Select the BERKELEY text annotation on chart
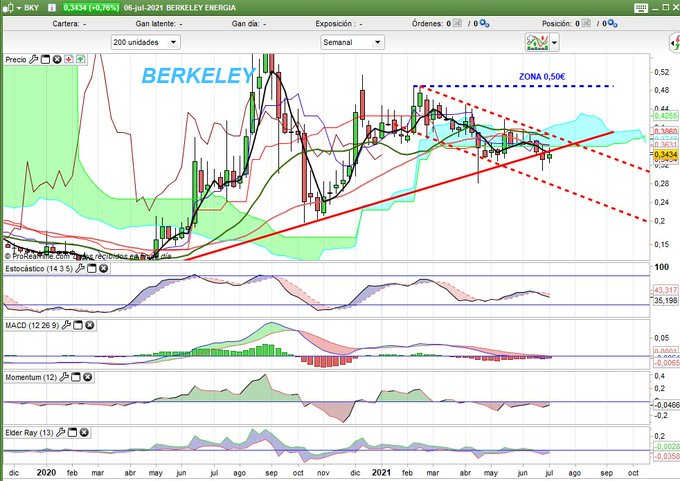Image resolution: width=680 pixels, height=481 pixels. pos(198,76)
